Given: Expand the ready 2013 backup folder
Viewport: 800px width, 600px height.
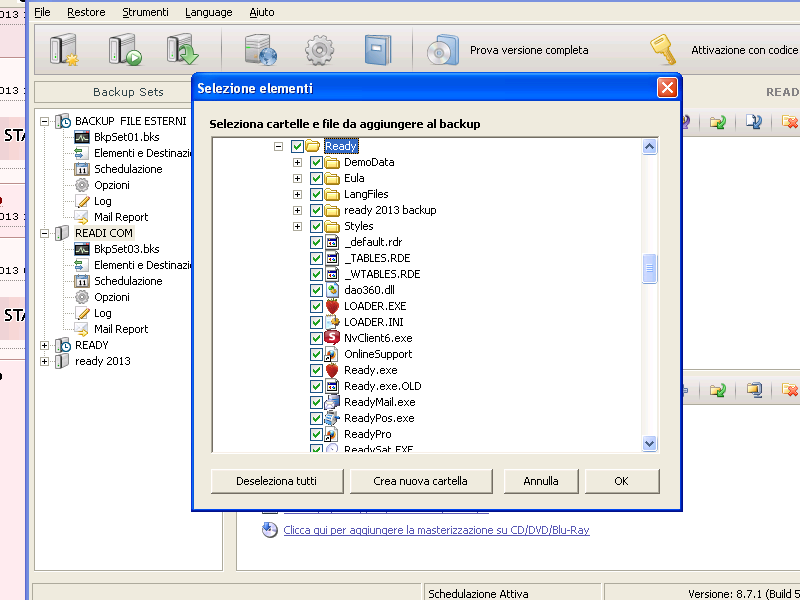Looking at the screenshot, I should coord(297,210).
